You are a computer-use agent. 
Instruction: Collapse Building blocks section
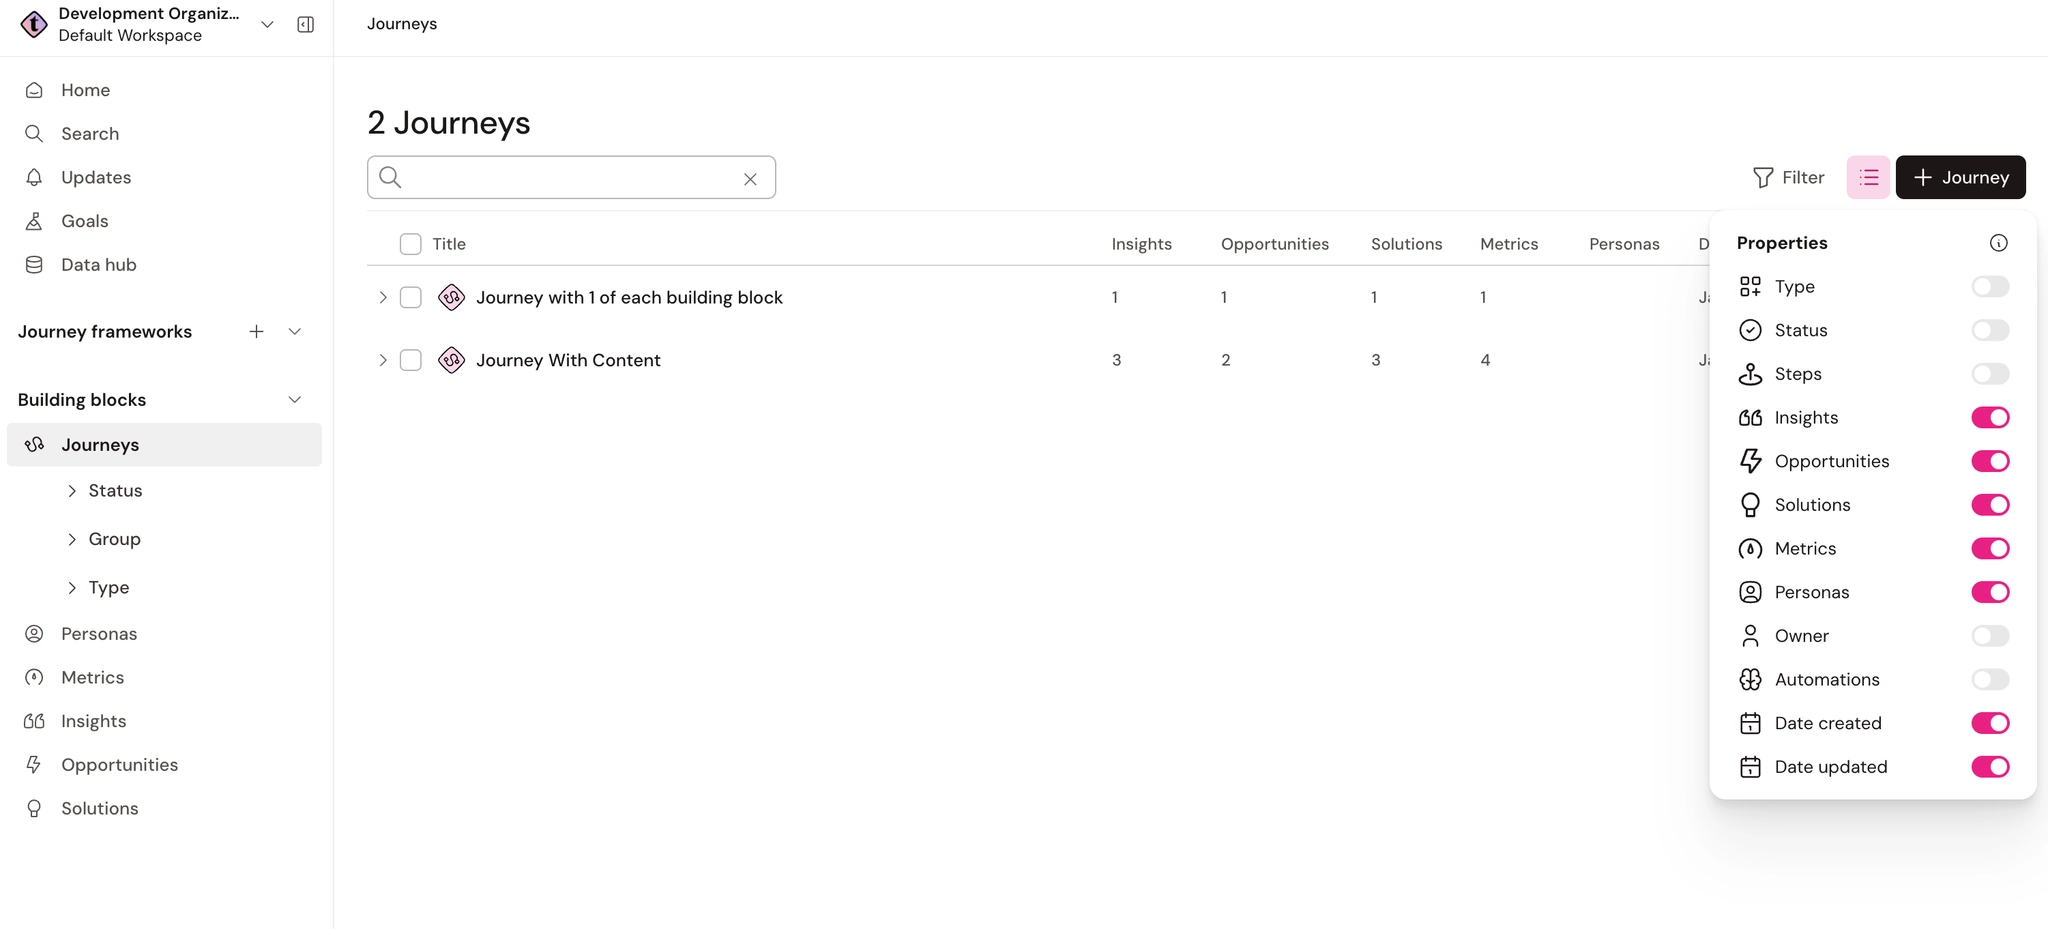295,399
